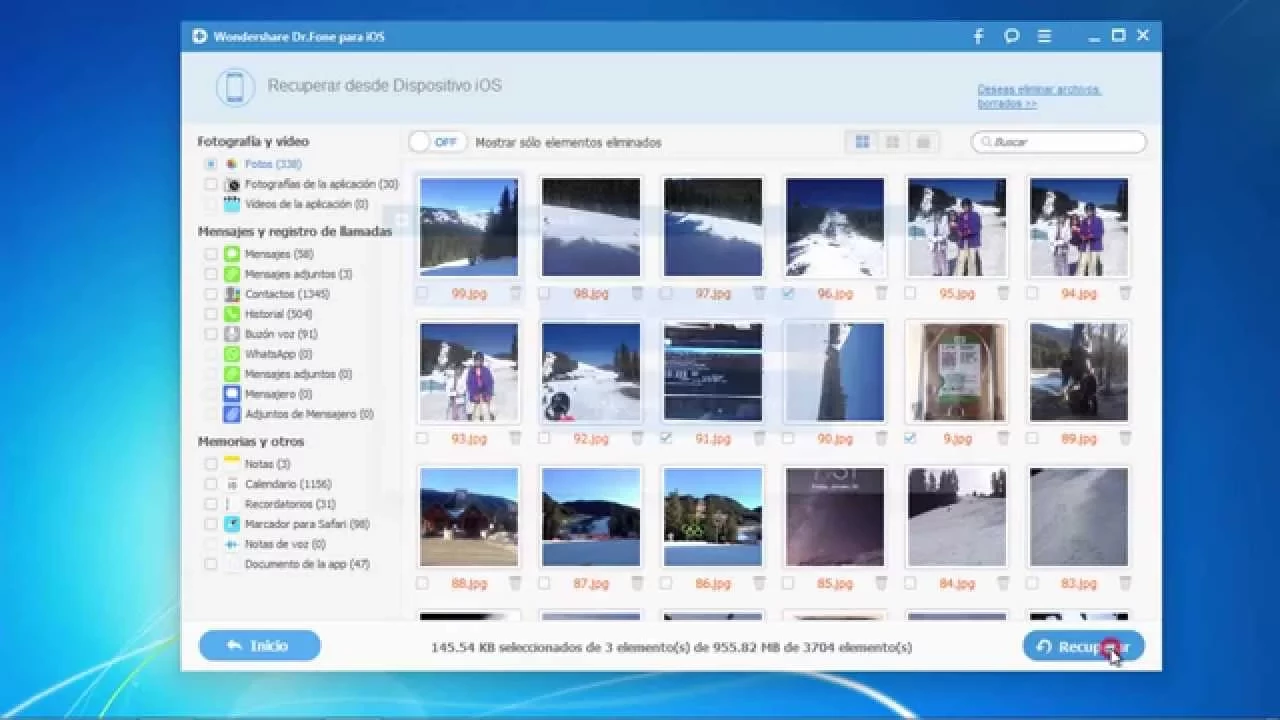This screenshot has width=1280, height=720.
Task: Open the 9.jpg thumbnail
Action: (x=957, y=372)
